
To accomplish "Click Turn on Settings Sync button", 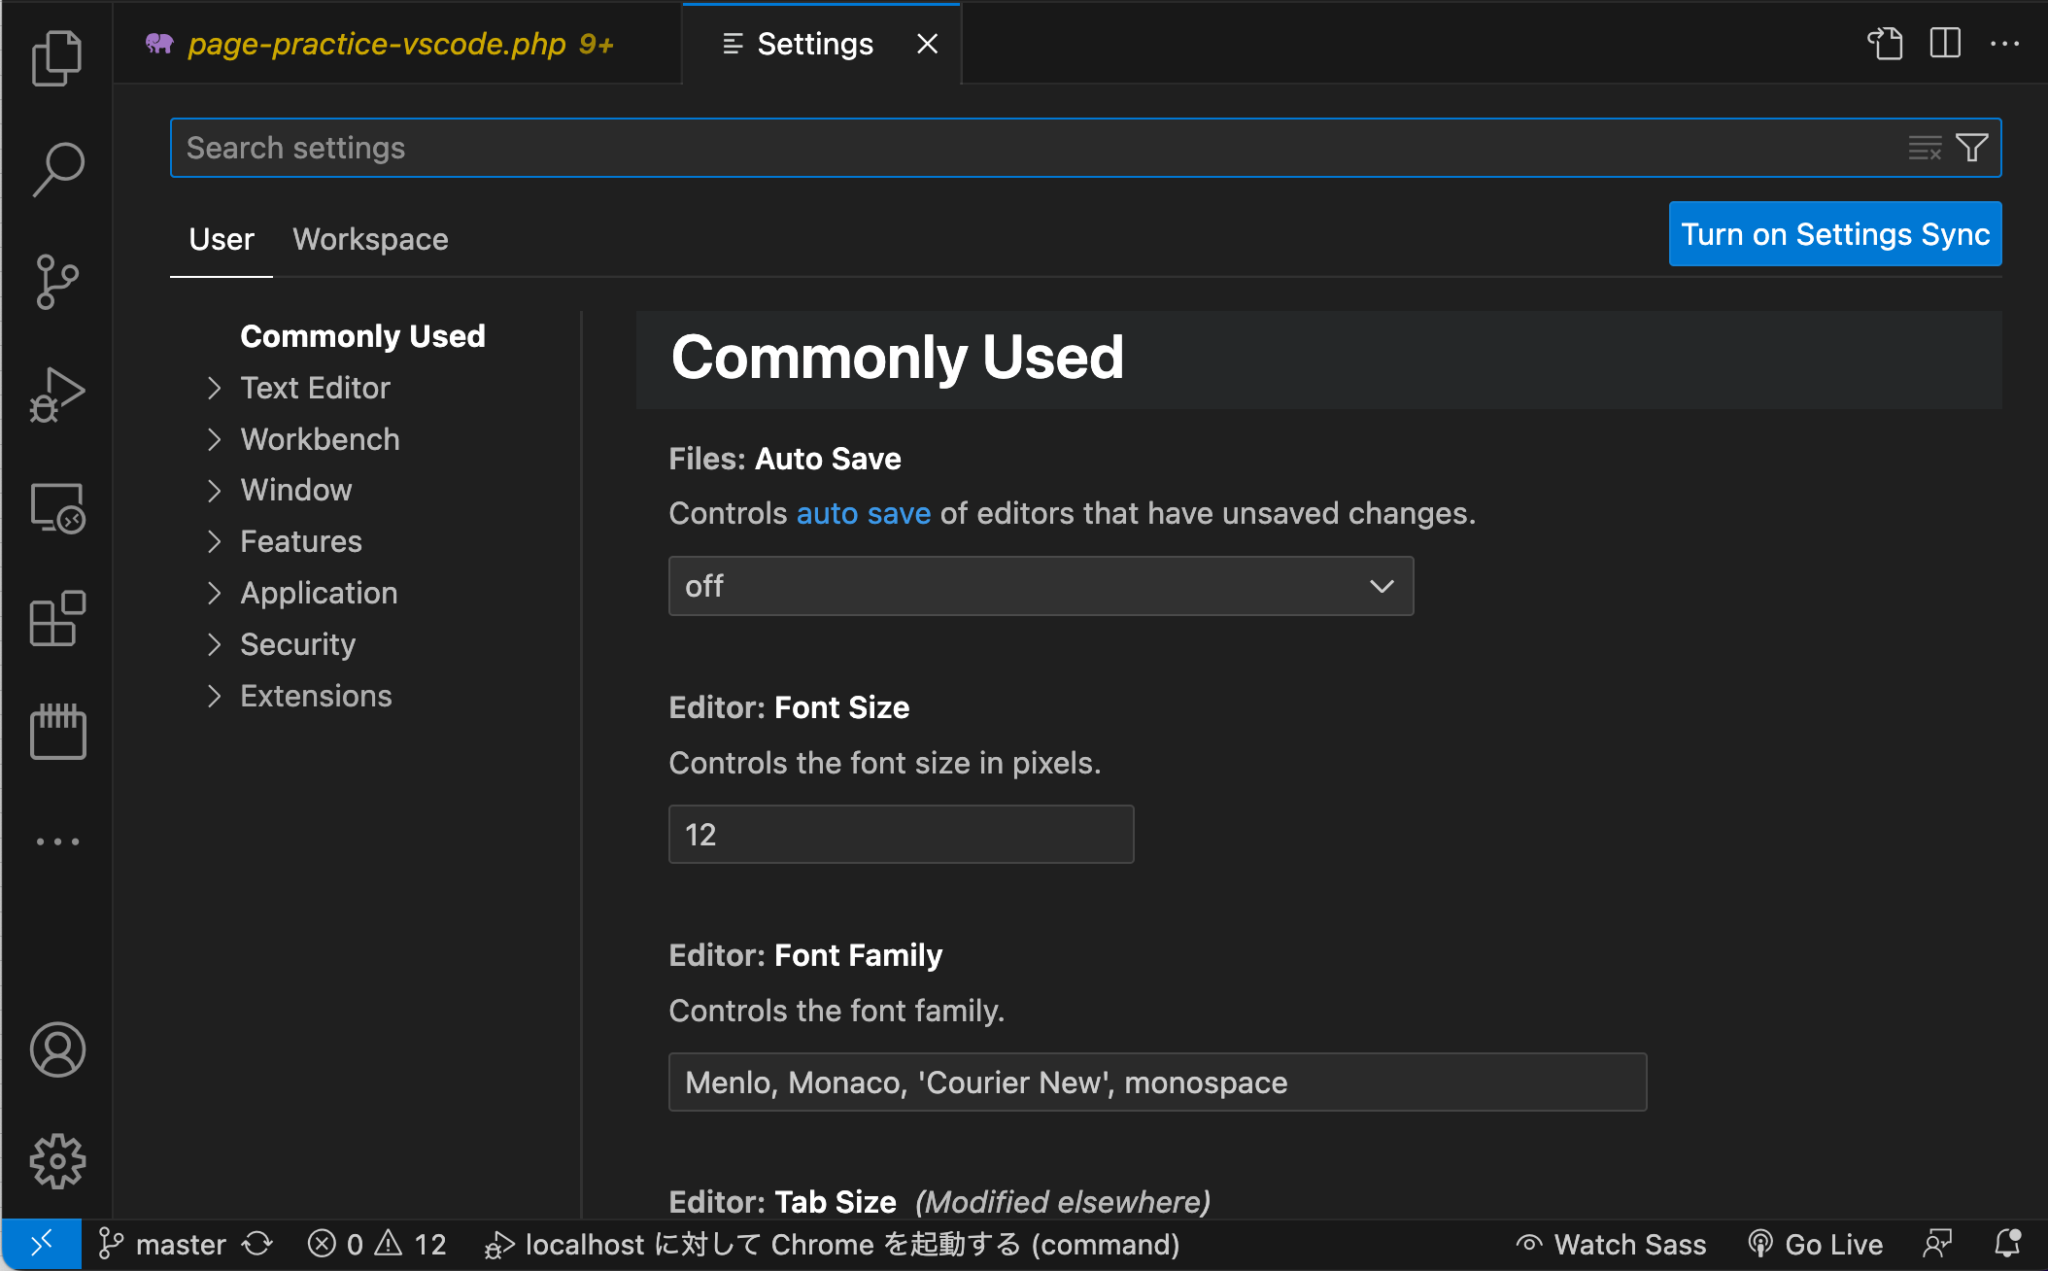I will pyautogui.click(x=1834, y=234).
